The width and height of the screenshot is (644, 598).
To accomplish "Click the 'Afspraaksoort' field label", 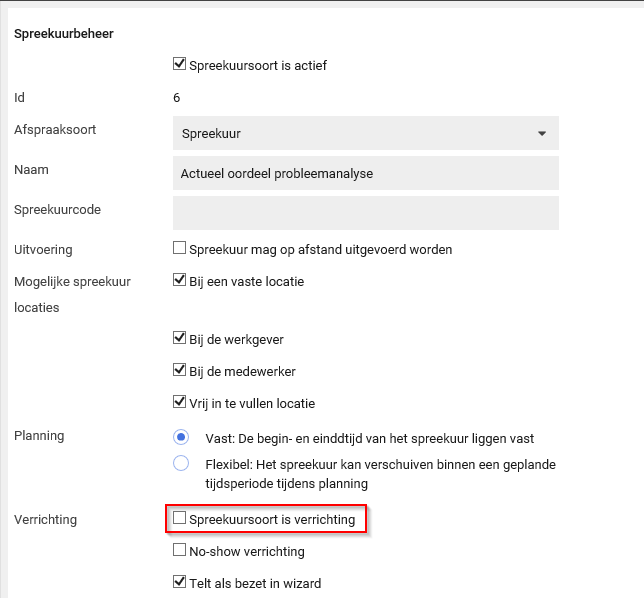I will click(x=55, y=130).
